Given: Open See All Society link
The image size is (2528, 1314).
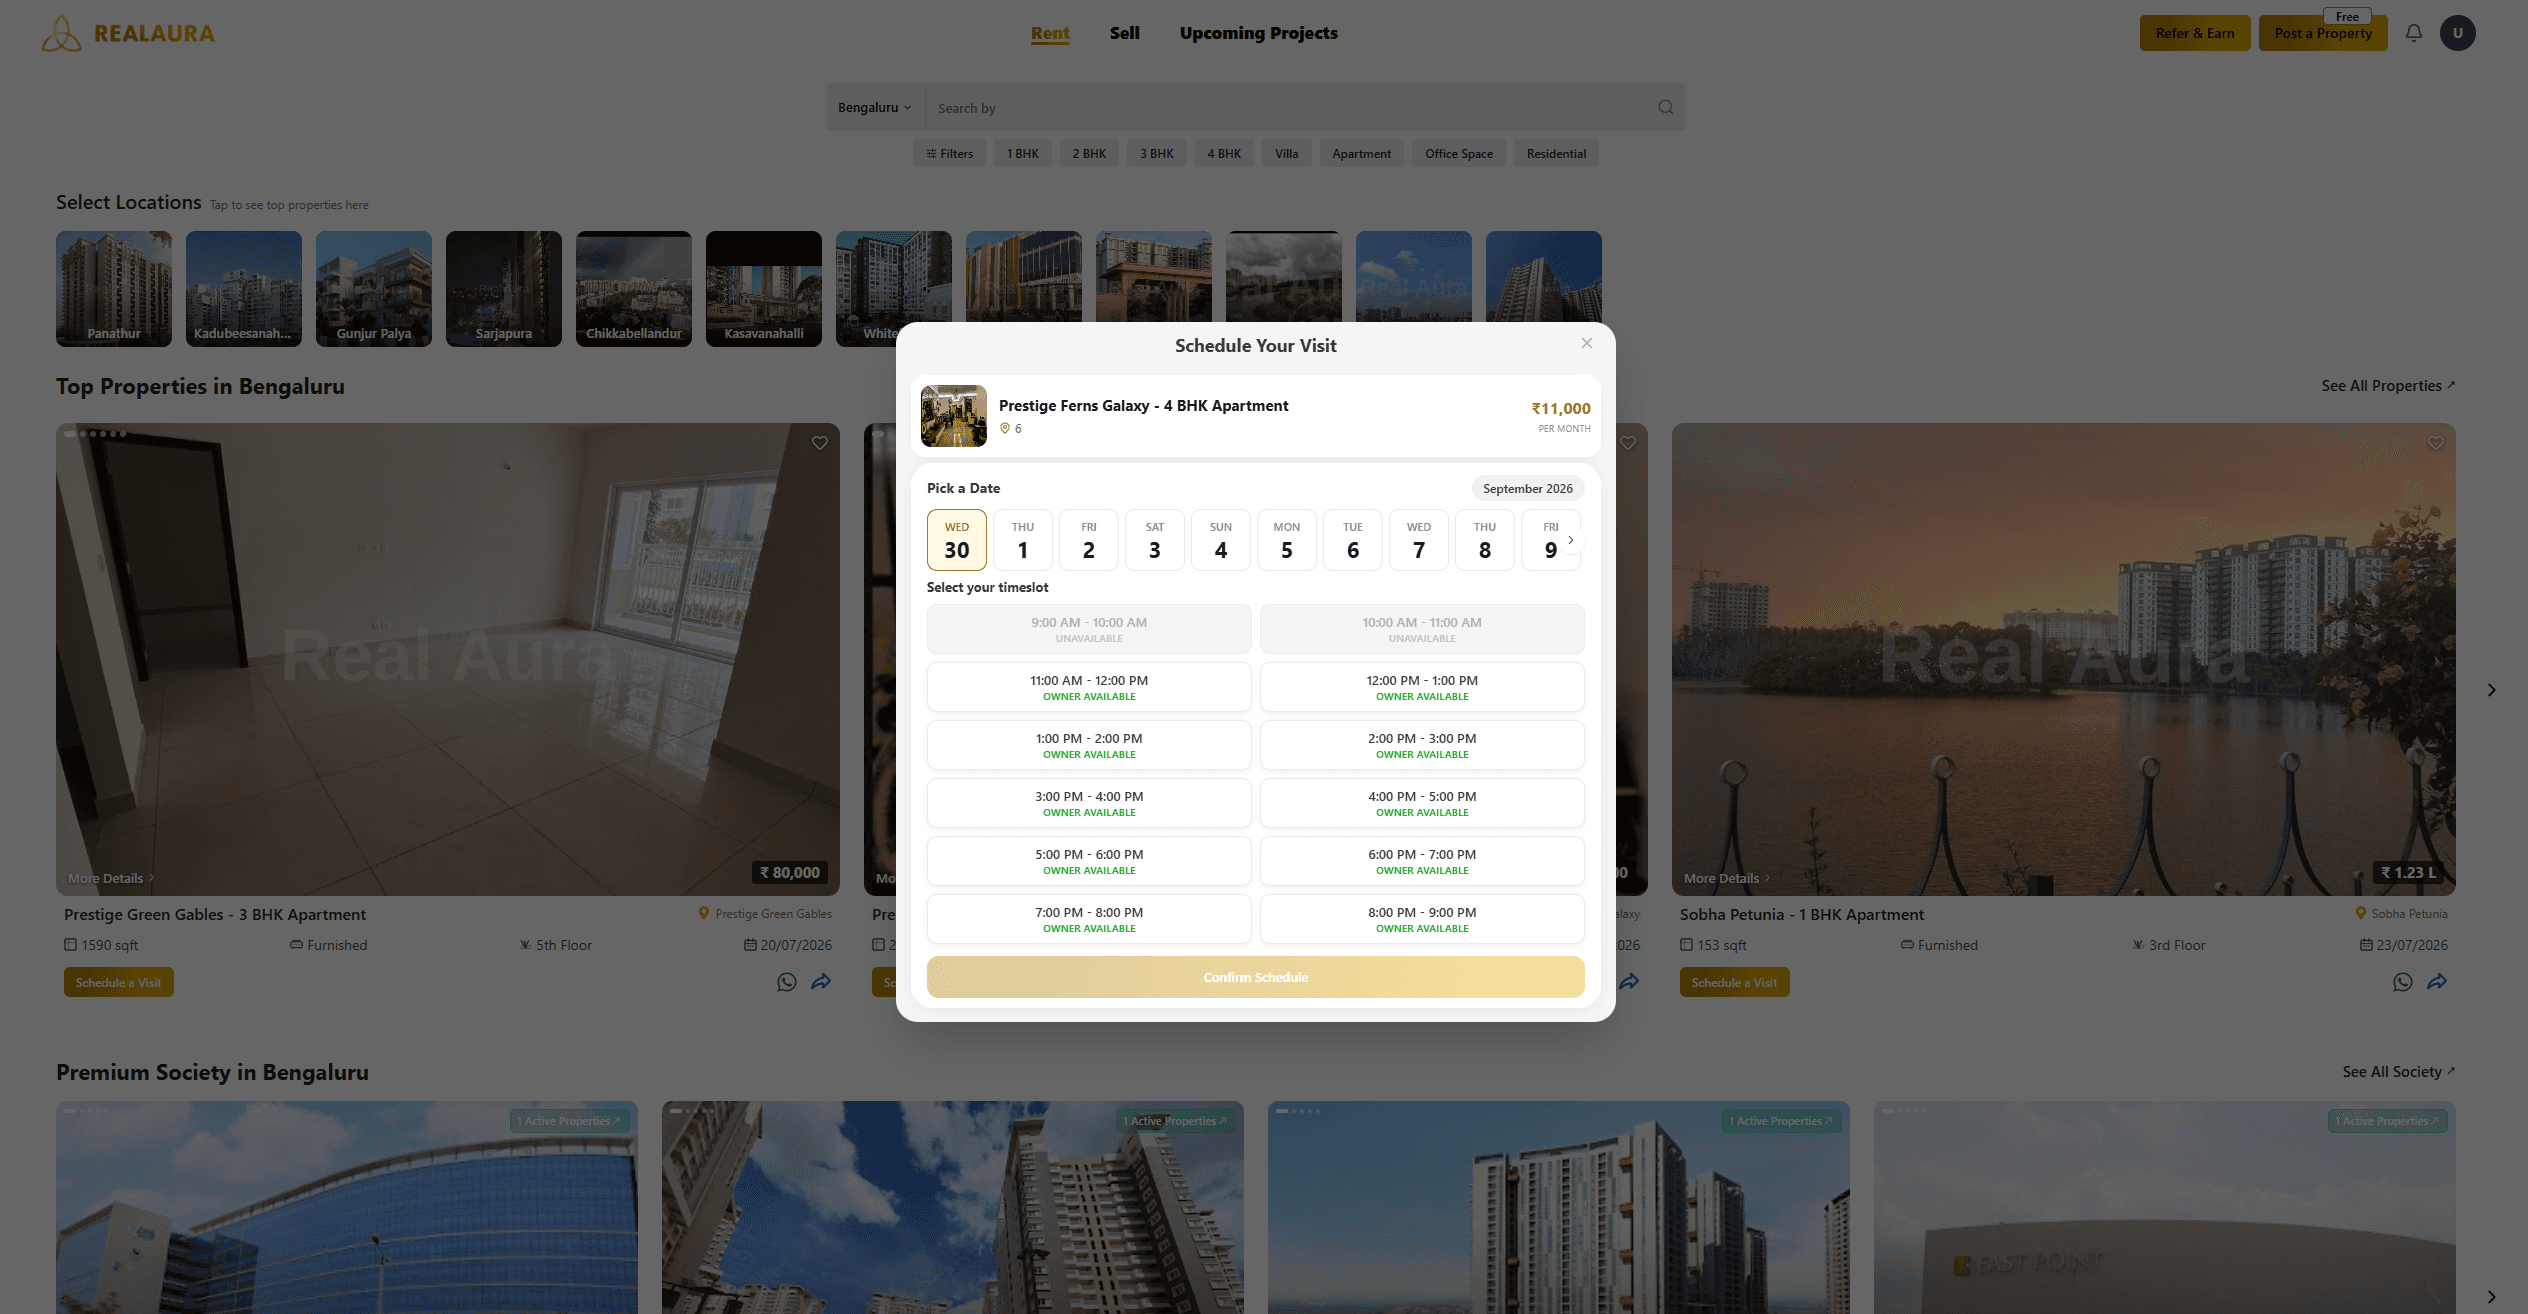Looking at the screenshot, I should (x=2398, y=1072).
